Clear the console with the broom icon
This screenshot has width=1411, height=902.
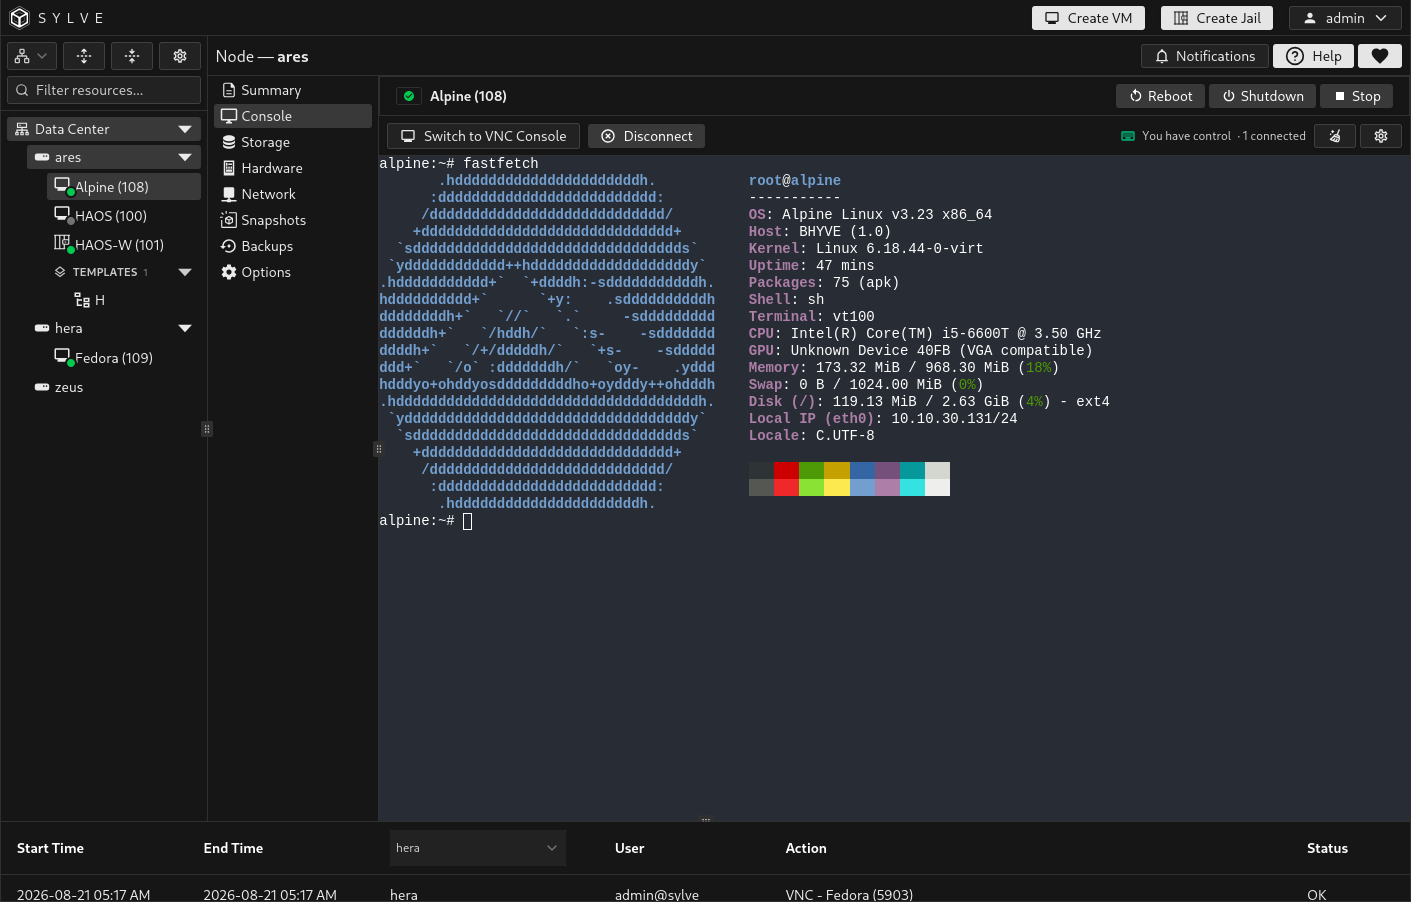click(x=1335, y=136)
